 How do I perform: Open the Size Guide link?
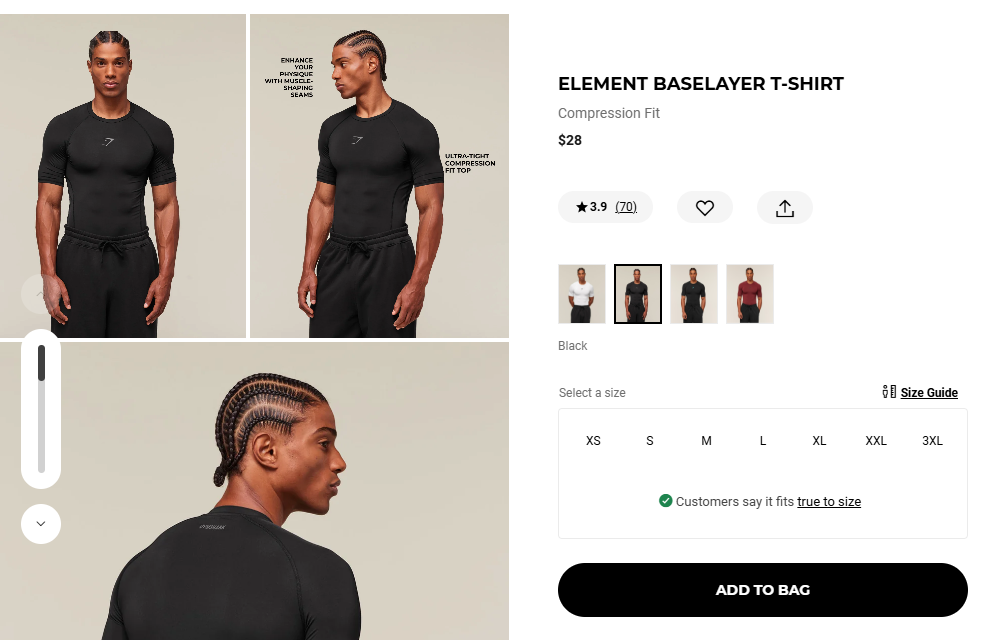tap(929, 393)
